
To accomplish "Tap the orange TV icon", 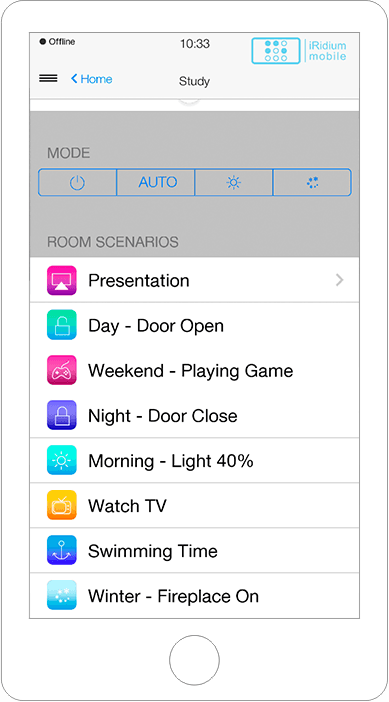I will tap(62, 505).
